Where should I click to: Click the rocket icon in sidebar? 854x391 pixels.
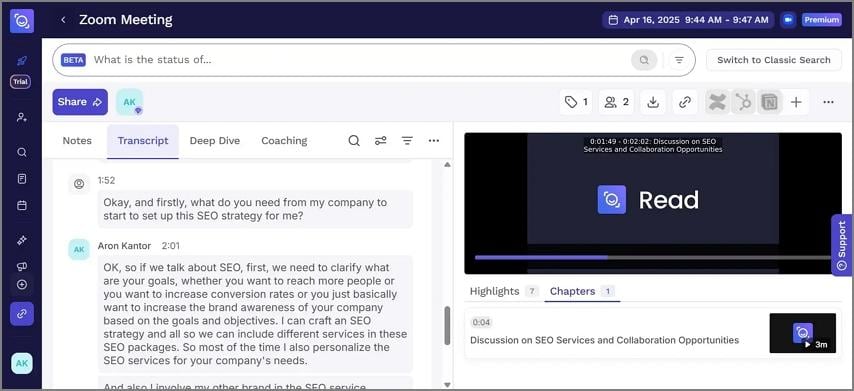coord(21,60)
